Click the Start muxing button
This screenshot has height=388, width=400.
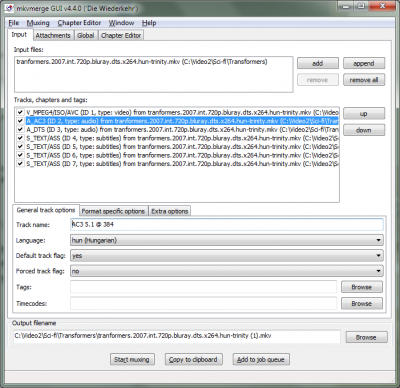tap(132, 359)
